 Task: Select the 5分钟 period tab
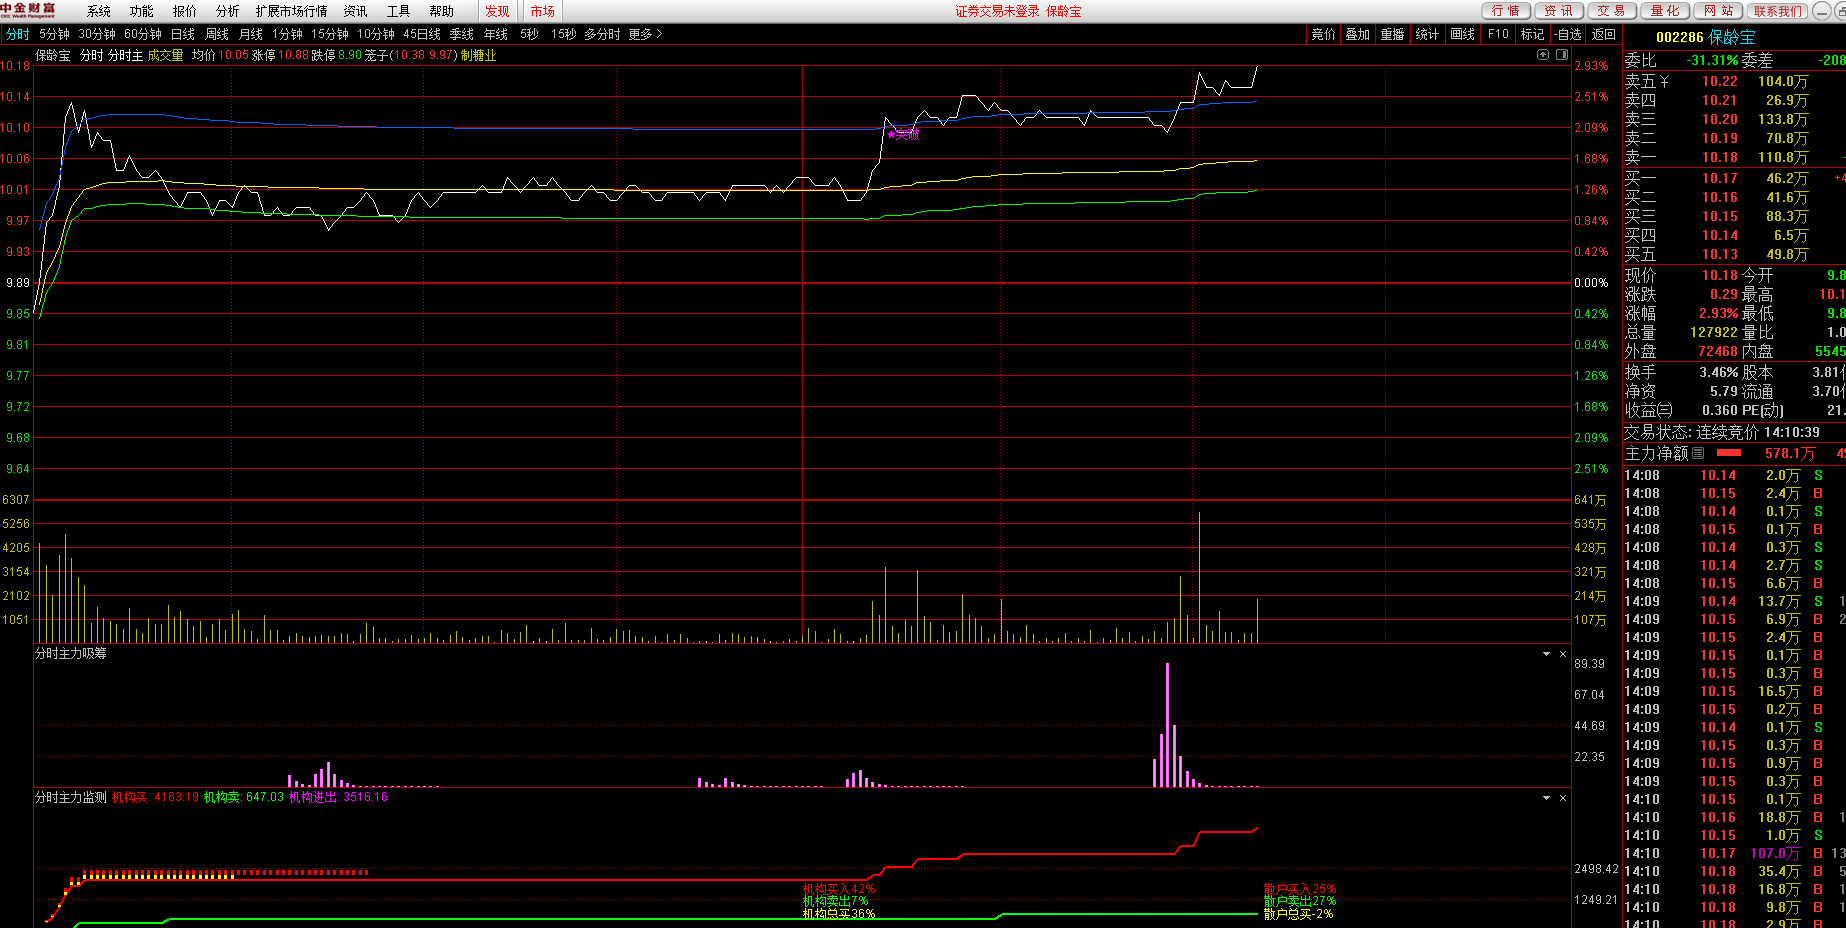point(55,34)
